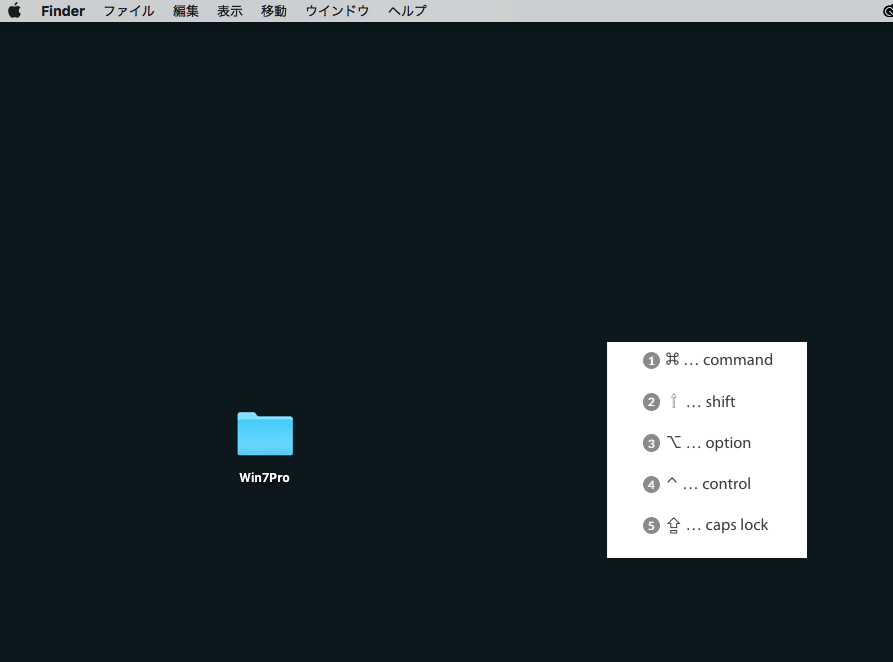
Task: Open the 移動 menu
Action: click(x=273, y=11)
